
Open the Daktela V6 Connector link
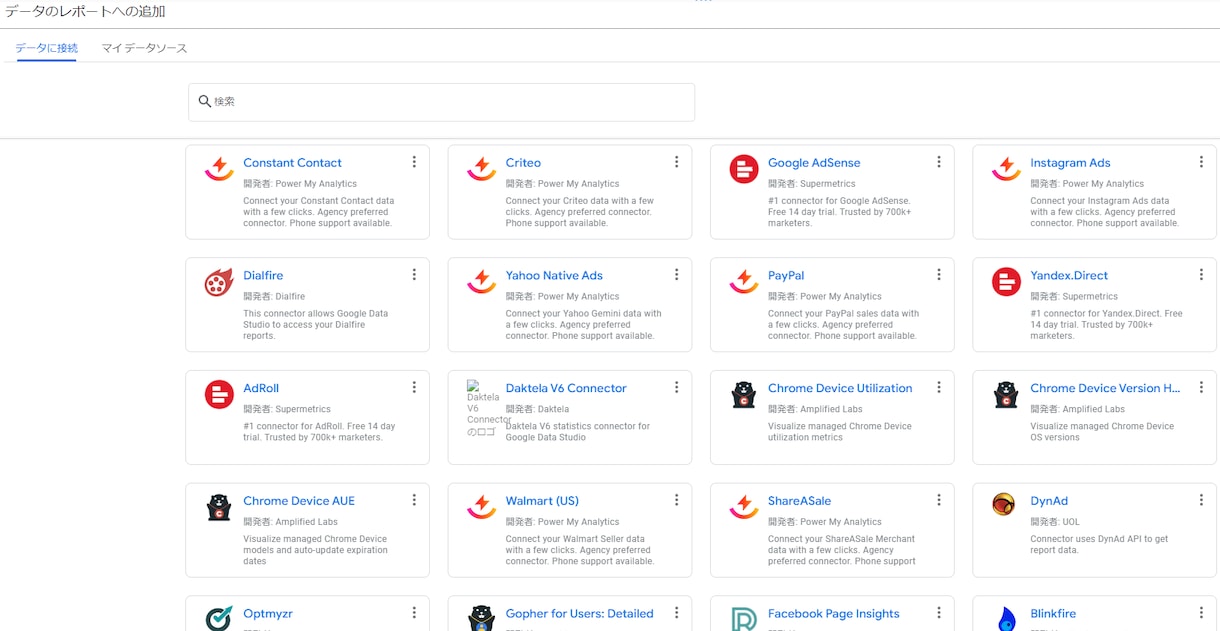(x=566, y=388)
